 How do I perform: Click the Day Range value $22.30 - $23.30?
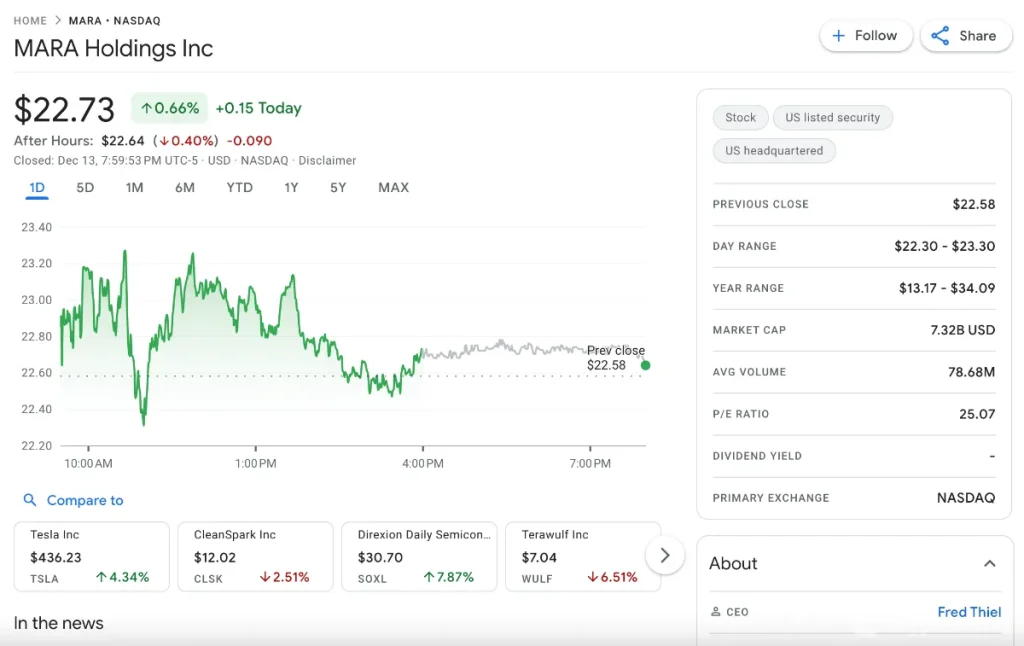945,246
